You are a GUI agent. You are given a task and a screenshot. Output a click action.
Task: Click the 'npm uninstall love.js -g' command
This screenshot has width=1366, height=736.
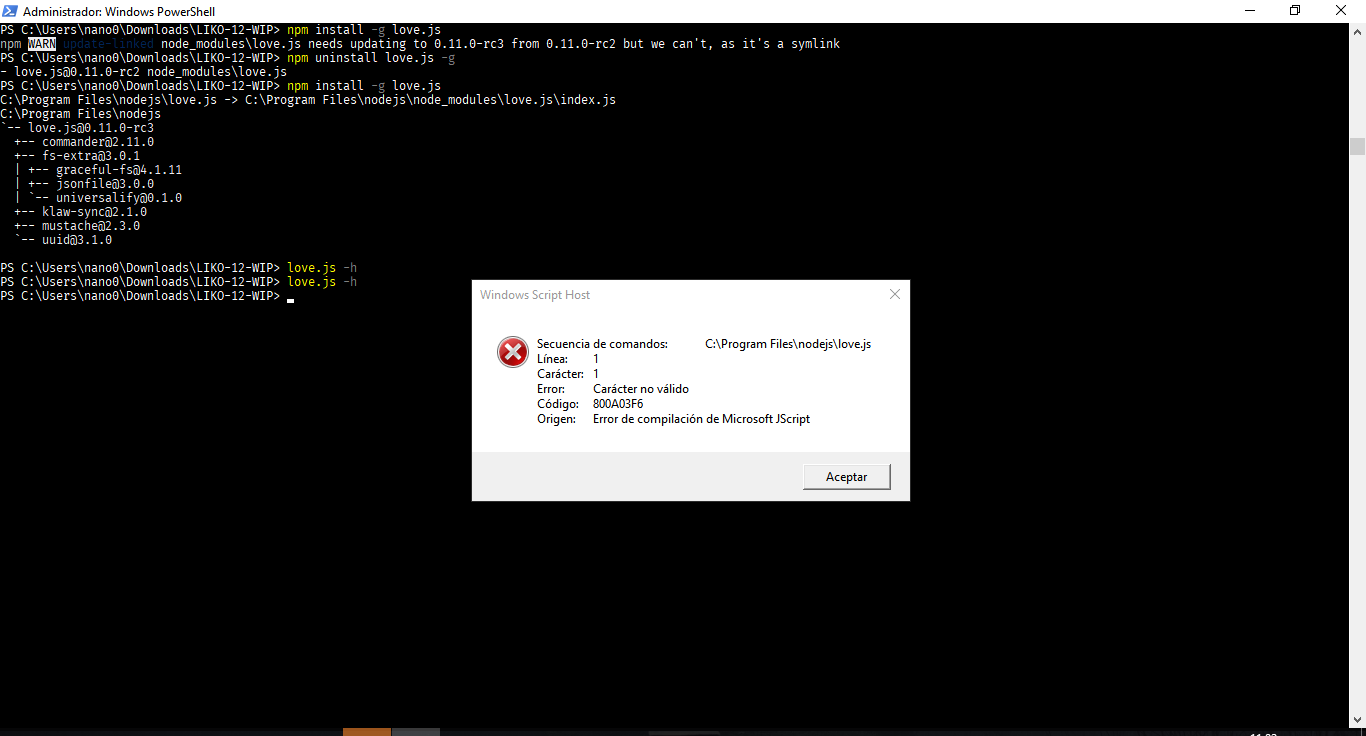pyautogui.click(x=371, y=58)
